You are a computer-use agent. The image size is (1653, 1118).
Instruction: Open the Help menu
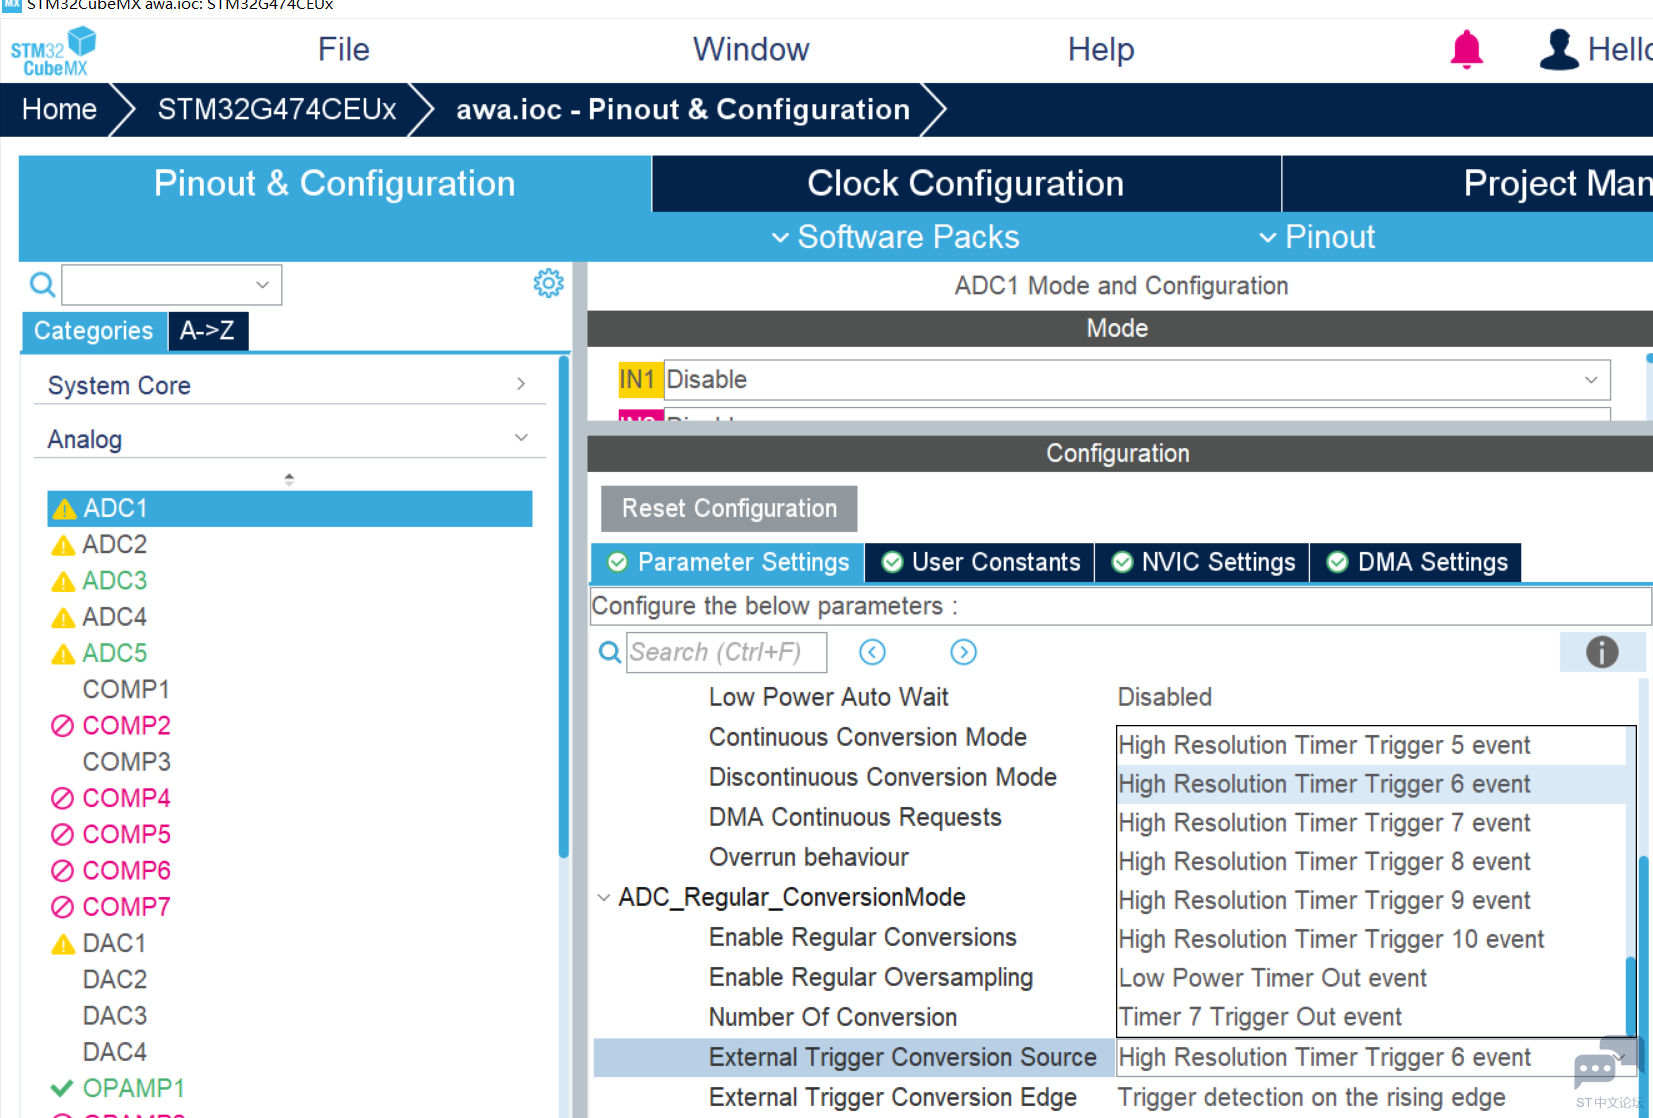point(1101,49)
